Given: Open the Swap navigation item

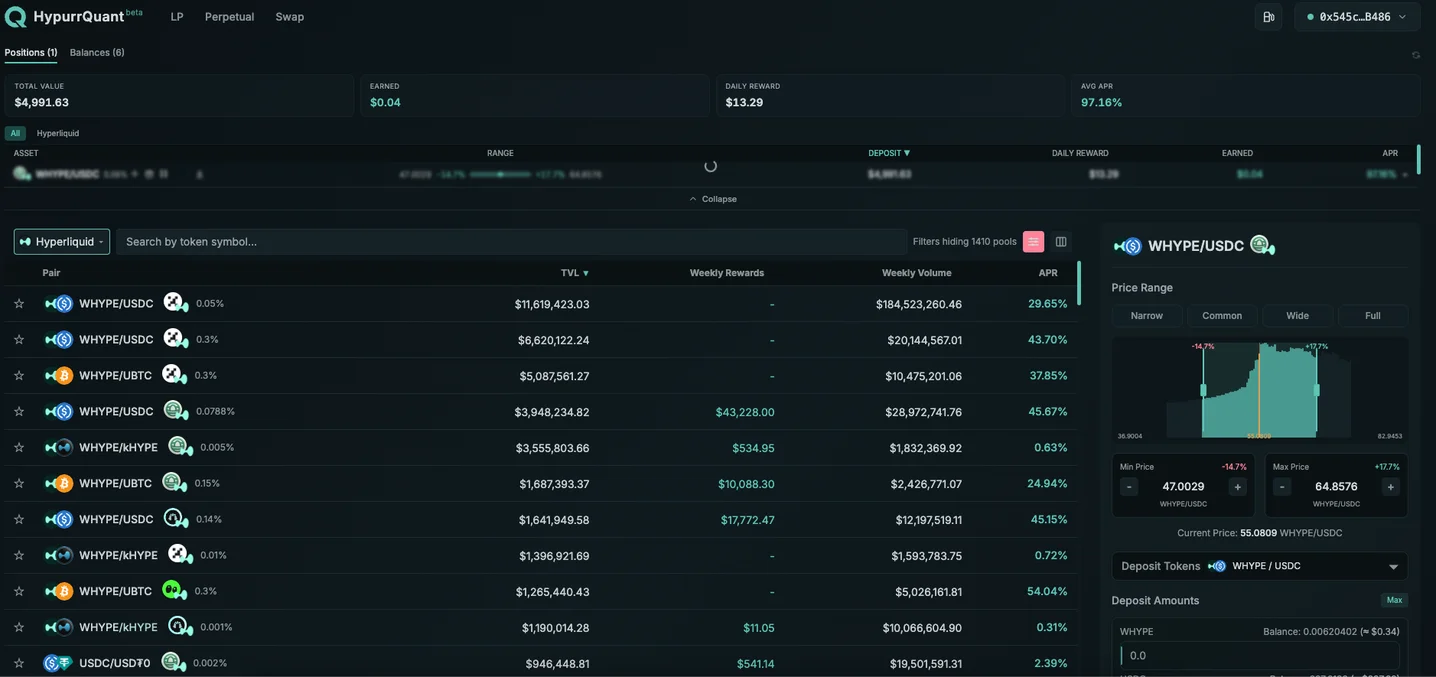Looking at the screenshot, I should tap(290, 17).
